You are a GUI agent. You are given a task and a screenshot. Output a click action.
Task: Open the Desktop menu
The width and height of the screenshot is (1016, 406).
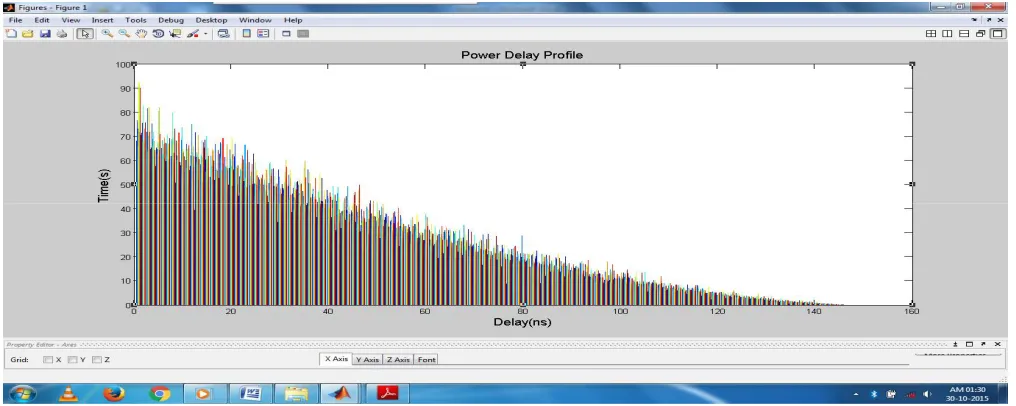point(211,20)
